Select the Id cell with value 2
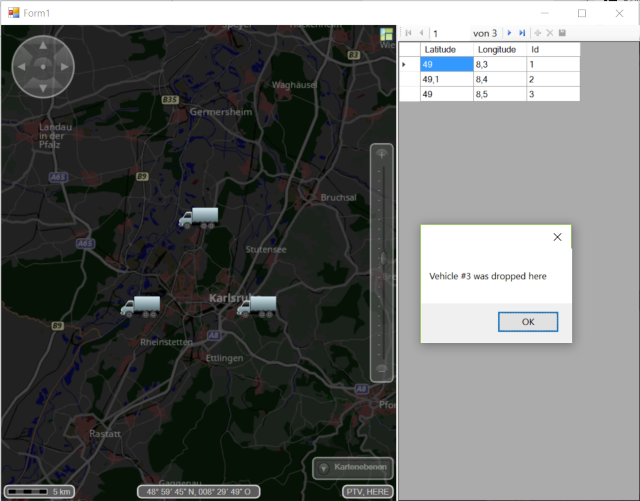 pyautogui.click(x=553, y=79)
